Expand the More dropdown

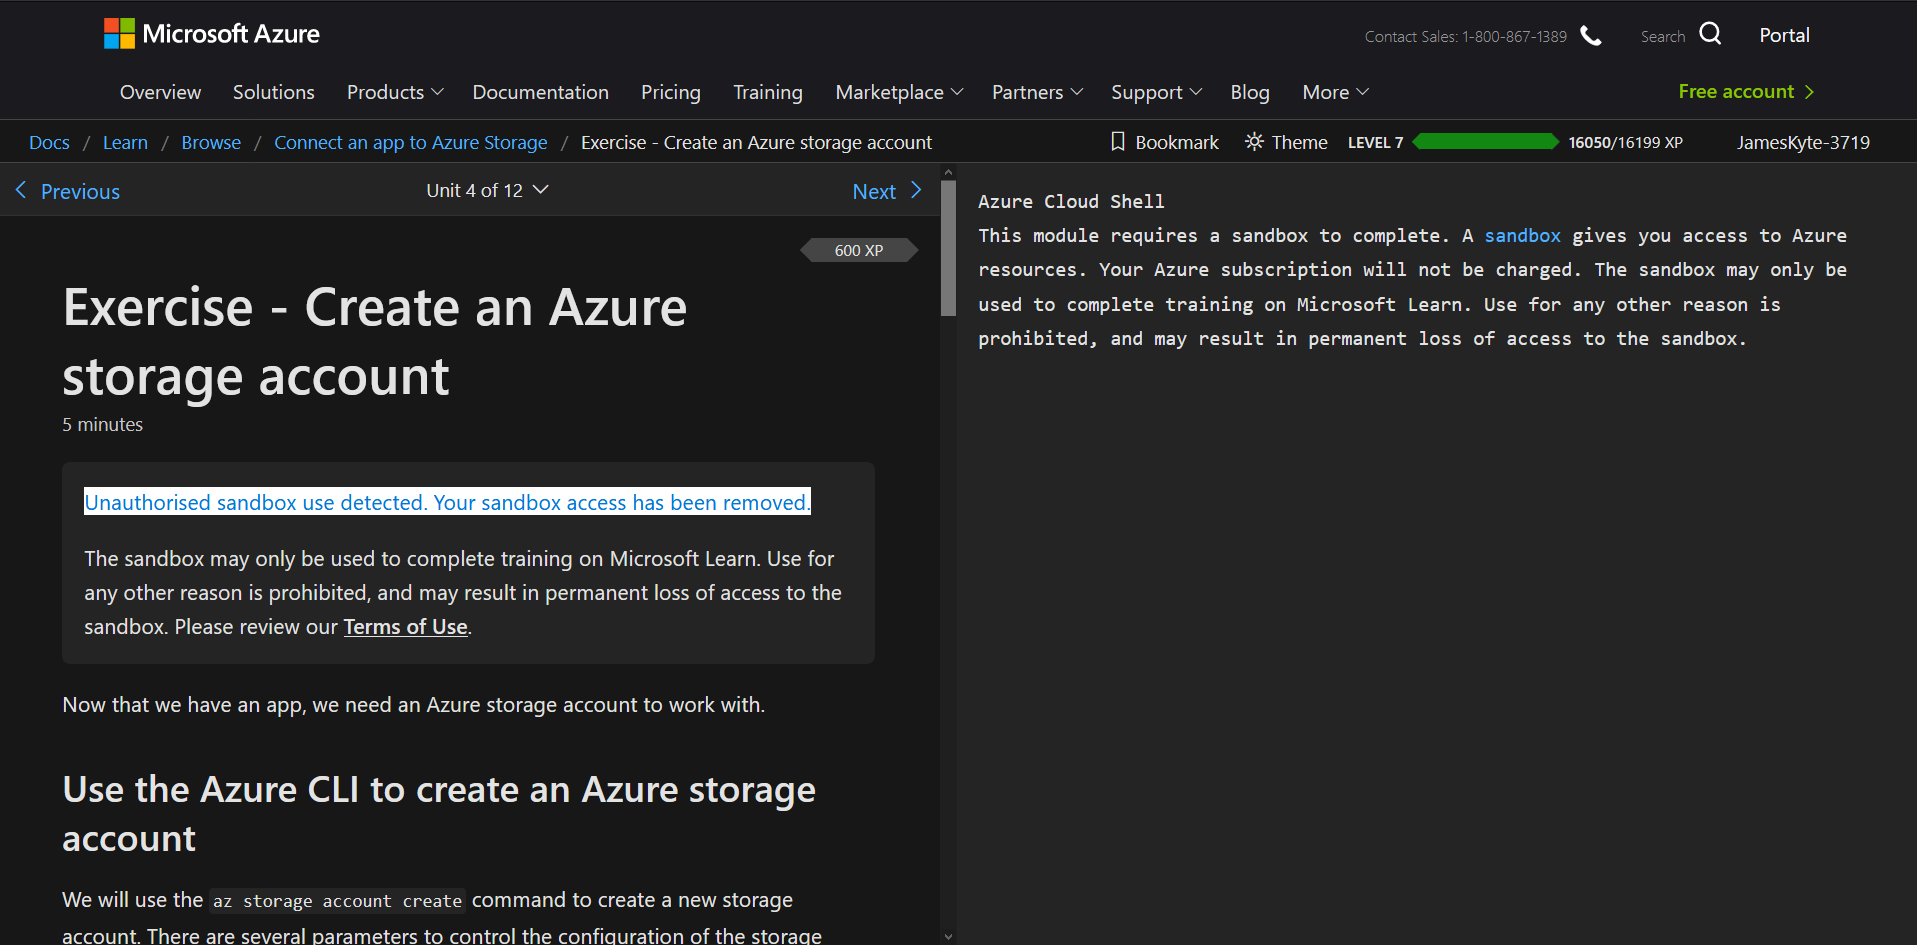(x=1335, y=92)
